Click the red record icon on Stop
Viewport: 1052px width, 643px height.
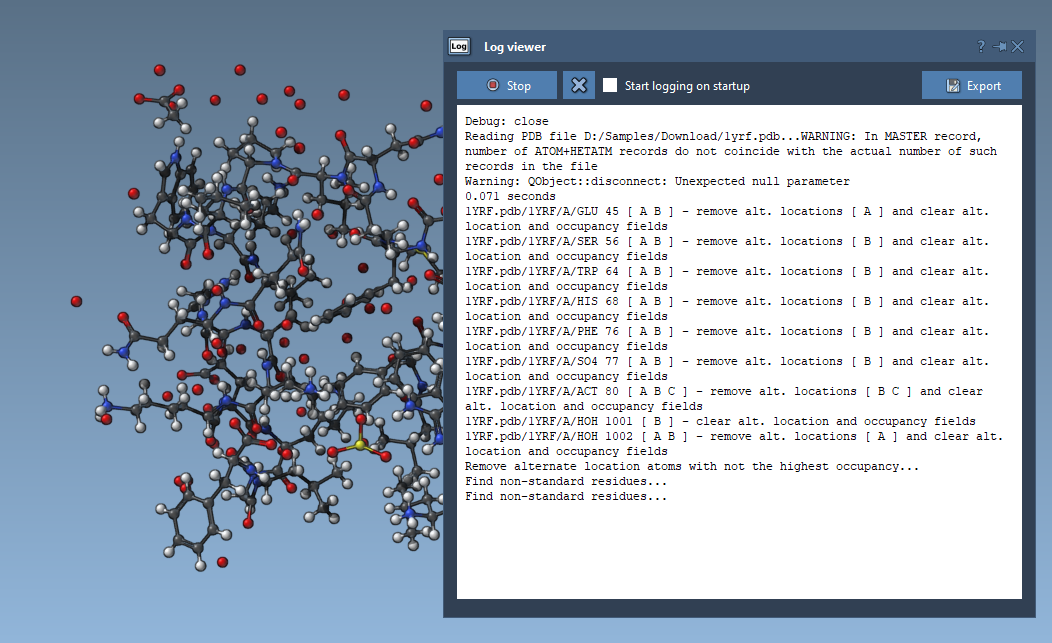[492, 86]
